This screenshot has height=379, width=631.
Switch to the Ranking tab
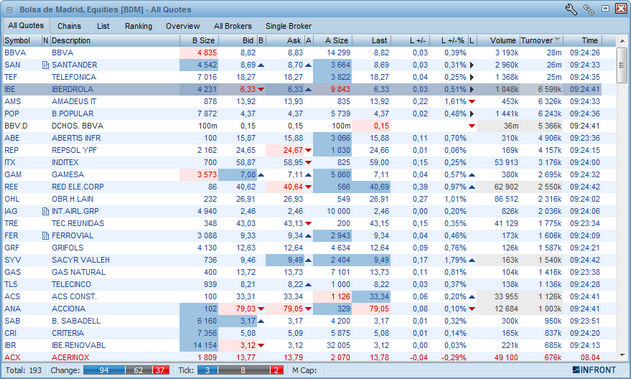(138, 26)
